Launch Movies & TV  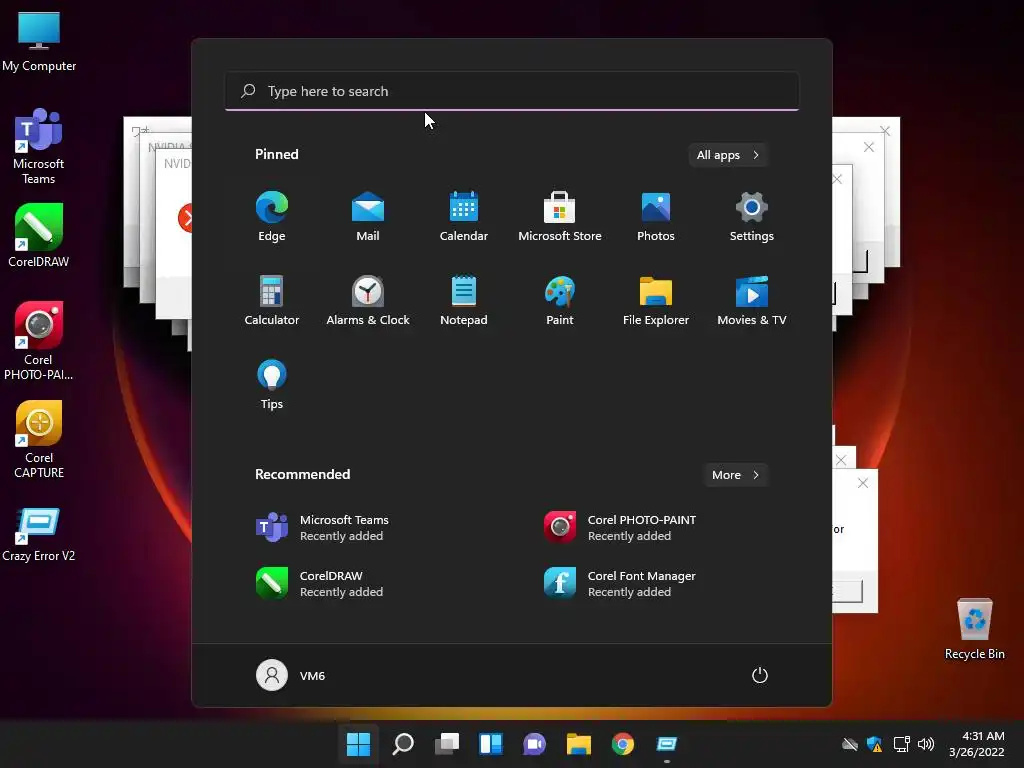click(x=752, y=300)
